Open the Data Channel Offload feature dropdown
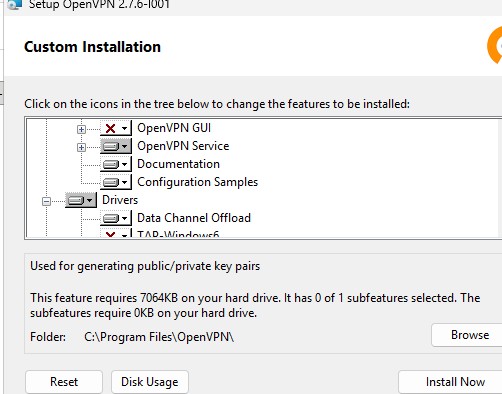The height and width of the screenshot is (394, 502). 116,218
